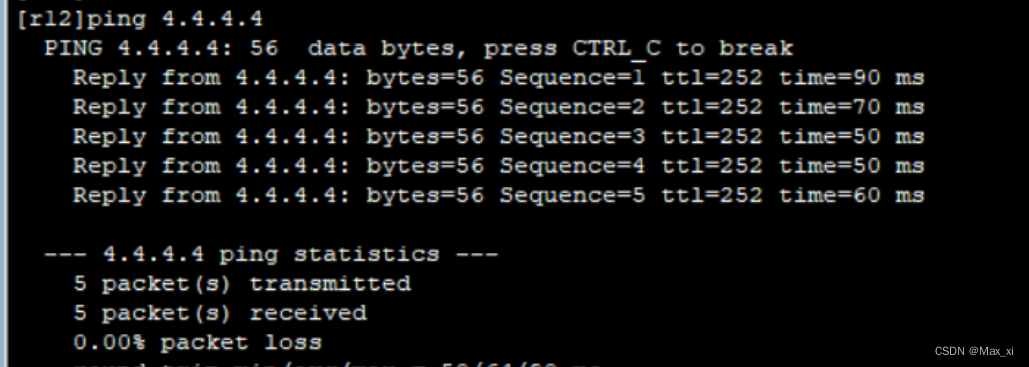Click the [r12] prompt text

[51, 20]
